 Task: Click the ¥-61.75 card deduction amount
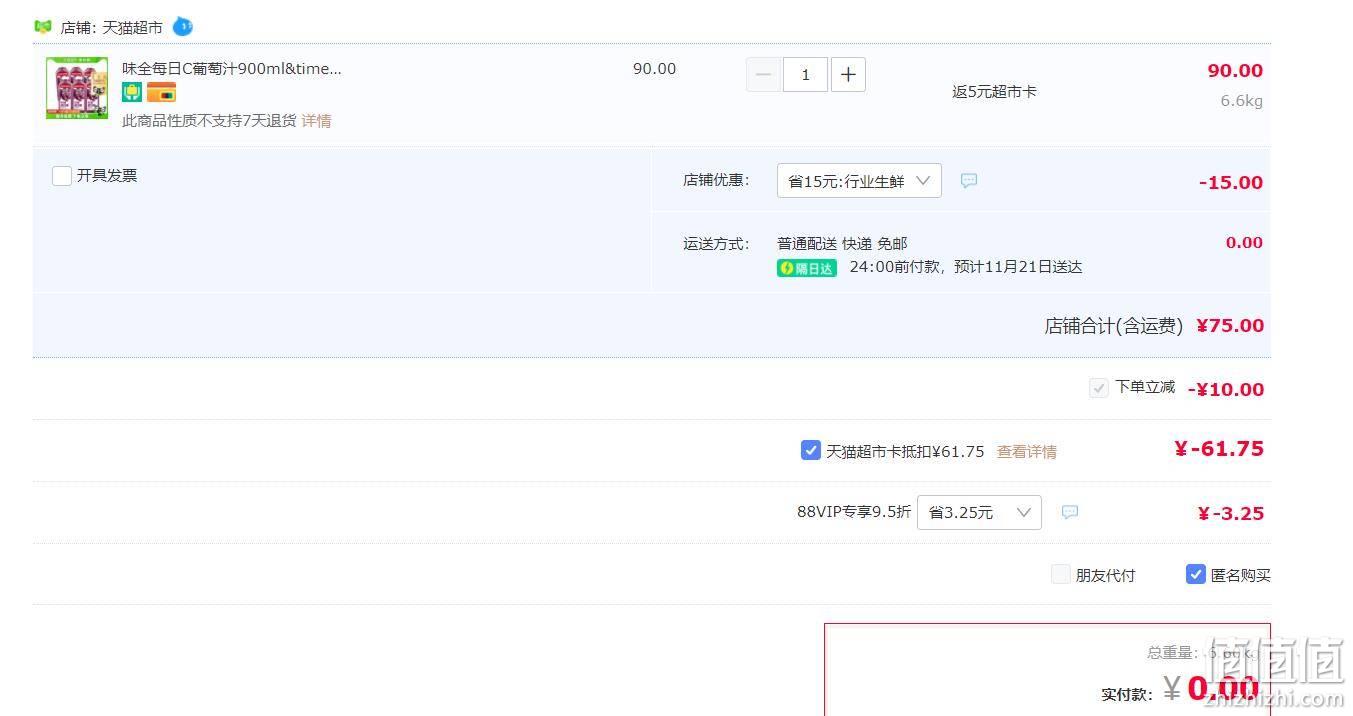(1219, 449)
